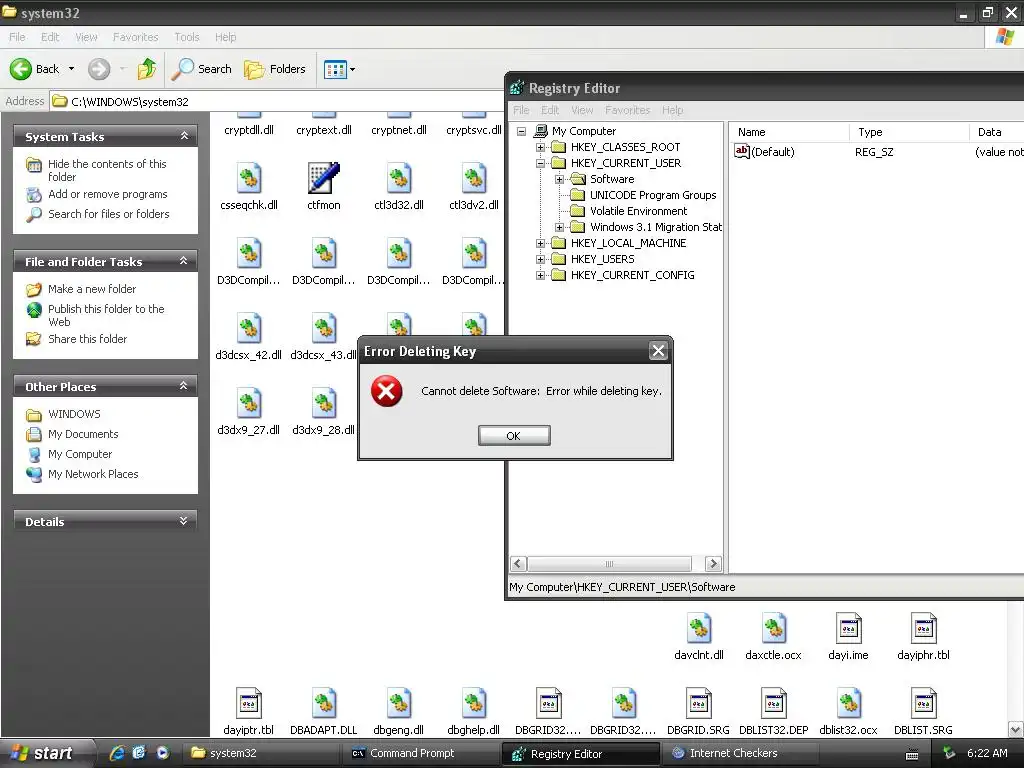Open Search in Explorer toolbar
Viewport: 1024px width, 768px height.
click(x=202, y=69)
